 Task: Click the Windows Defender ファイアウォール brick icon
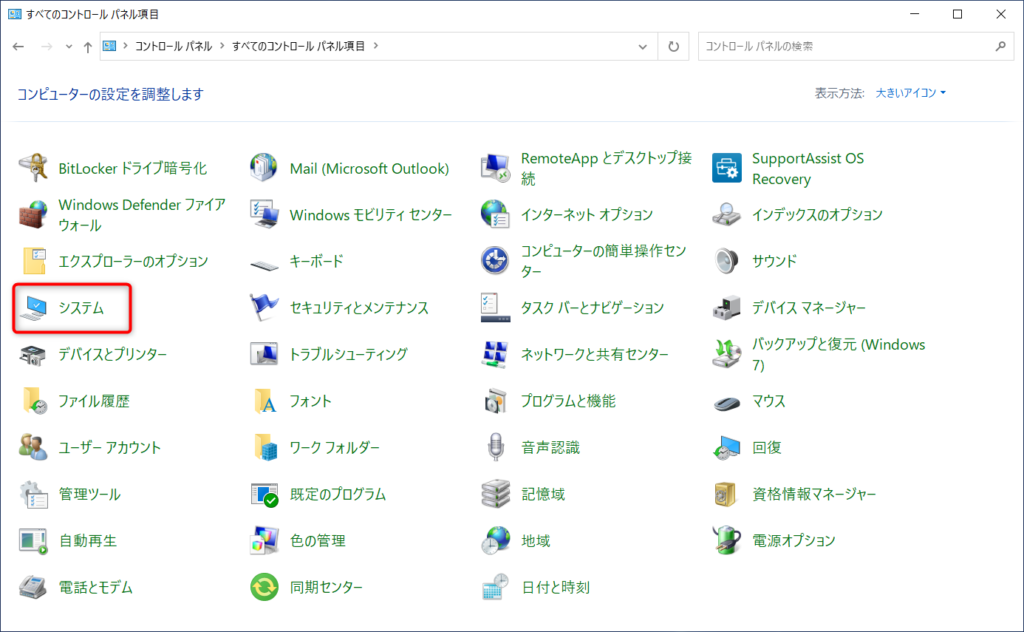coord(33,215)
